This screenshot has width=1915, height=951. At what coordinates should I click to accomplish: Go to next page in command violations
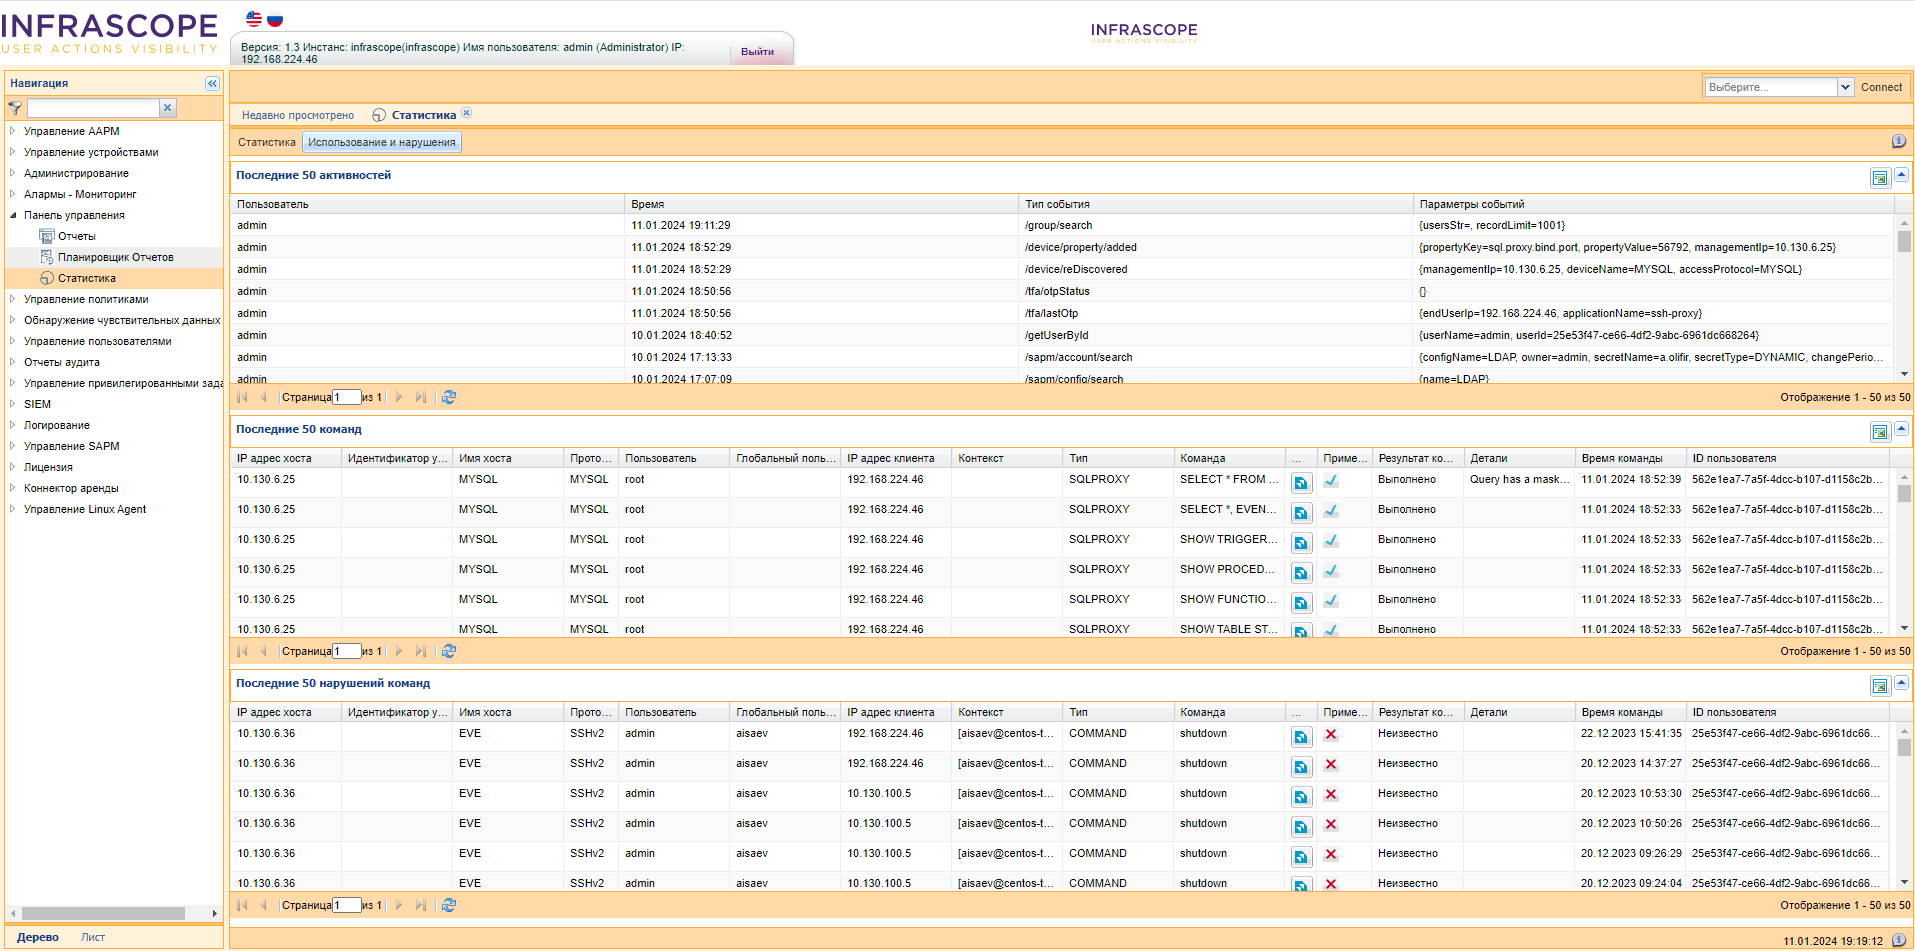coord(399,905)
